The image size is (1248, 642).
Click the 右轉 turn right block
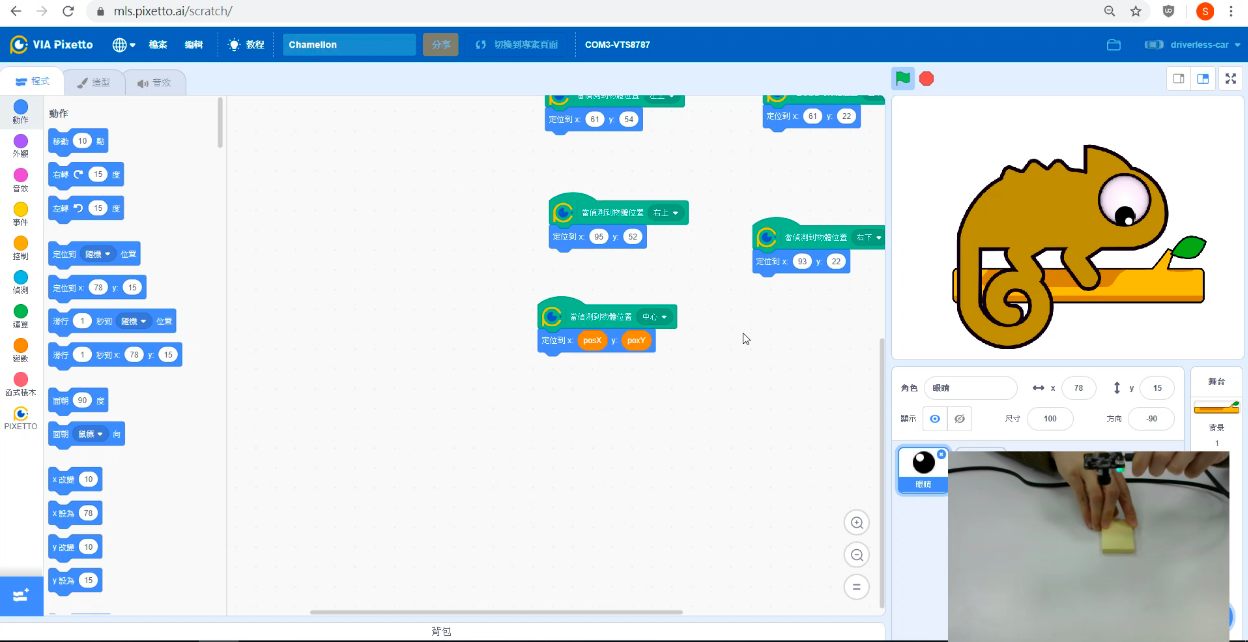point(61,175)
